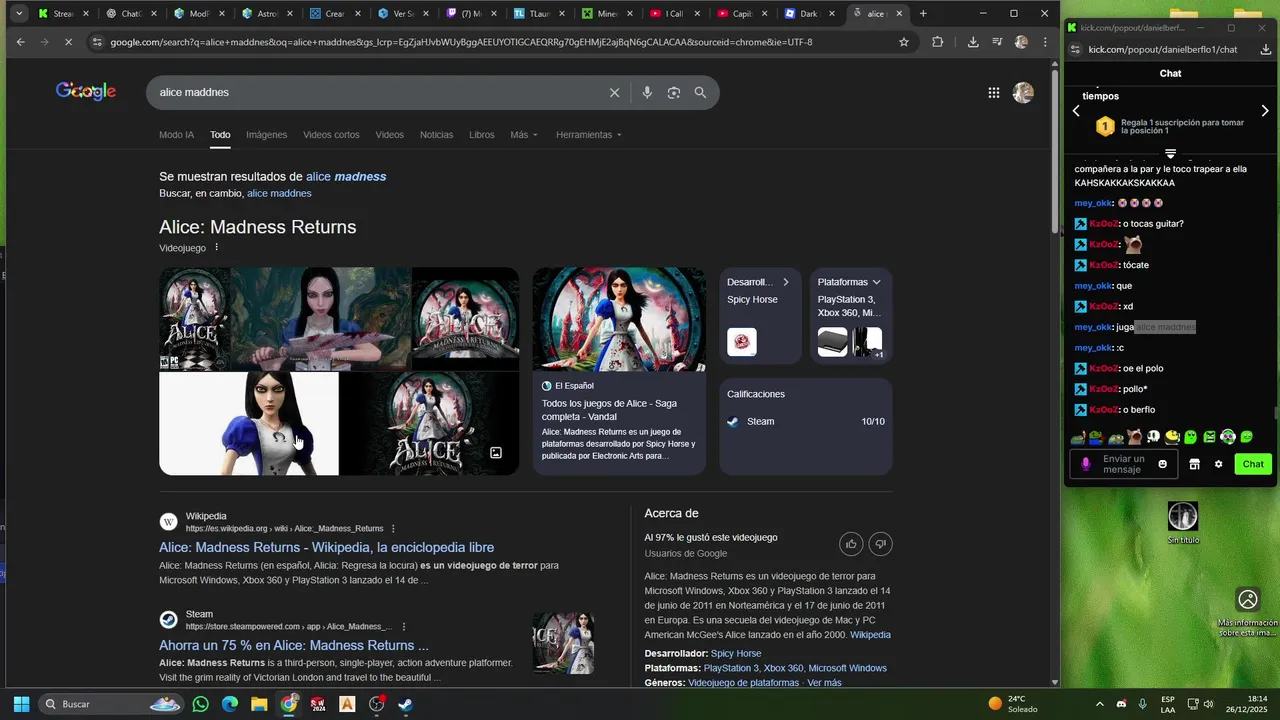Open the Windows Start menu
This screenshot has height=720, width=1280.
21,704
